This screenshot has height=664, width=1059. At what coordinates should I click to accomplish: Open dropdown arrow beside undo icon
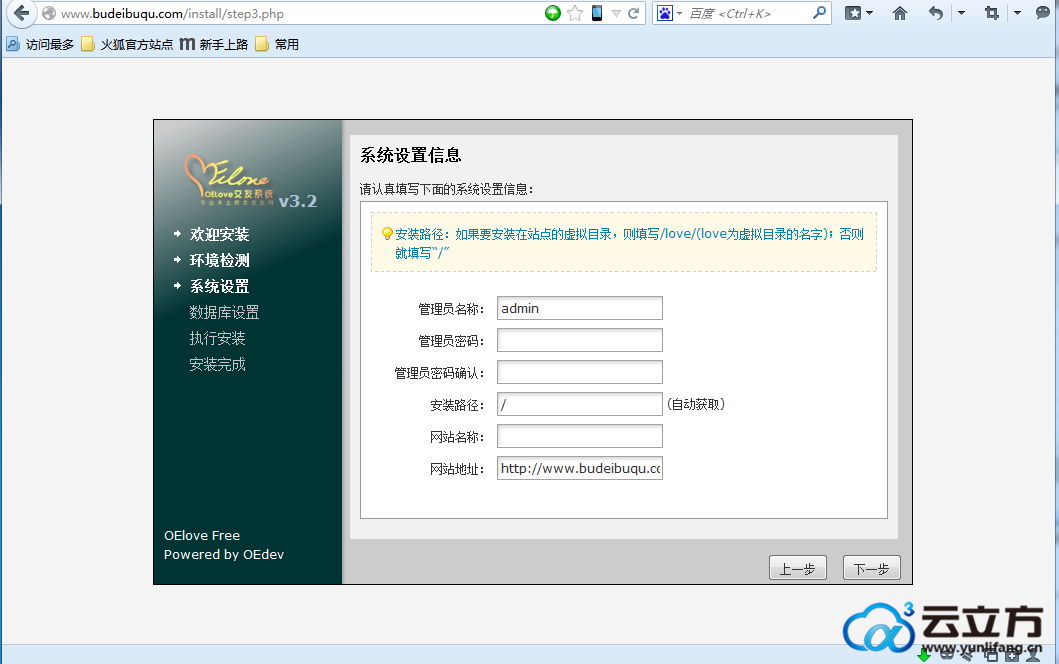tap(961, 13)
